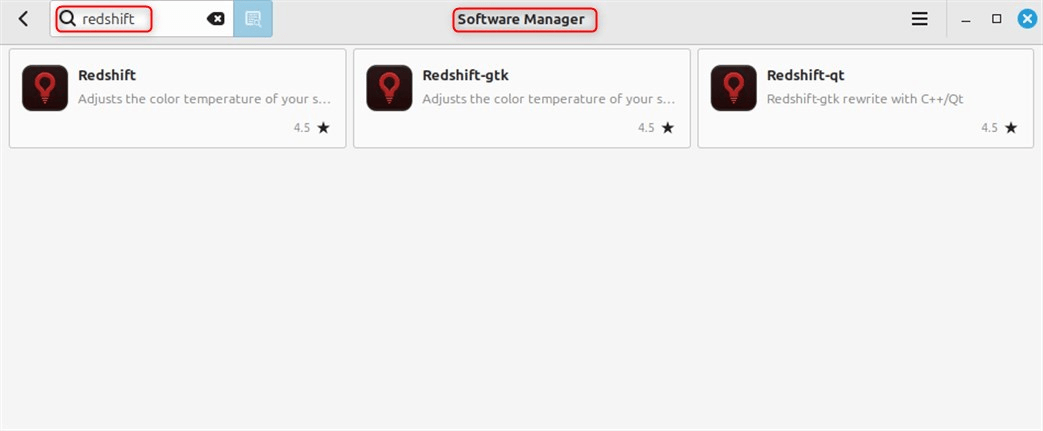Select the Redshift title text
This screenshot has height=431, width=1043.
107,75
